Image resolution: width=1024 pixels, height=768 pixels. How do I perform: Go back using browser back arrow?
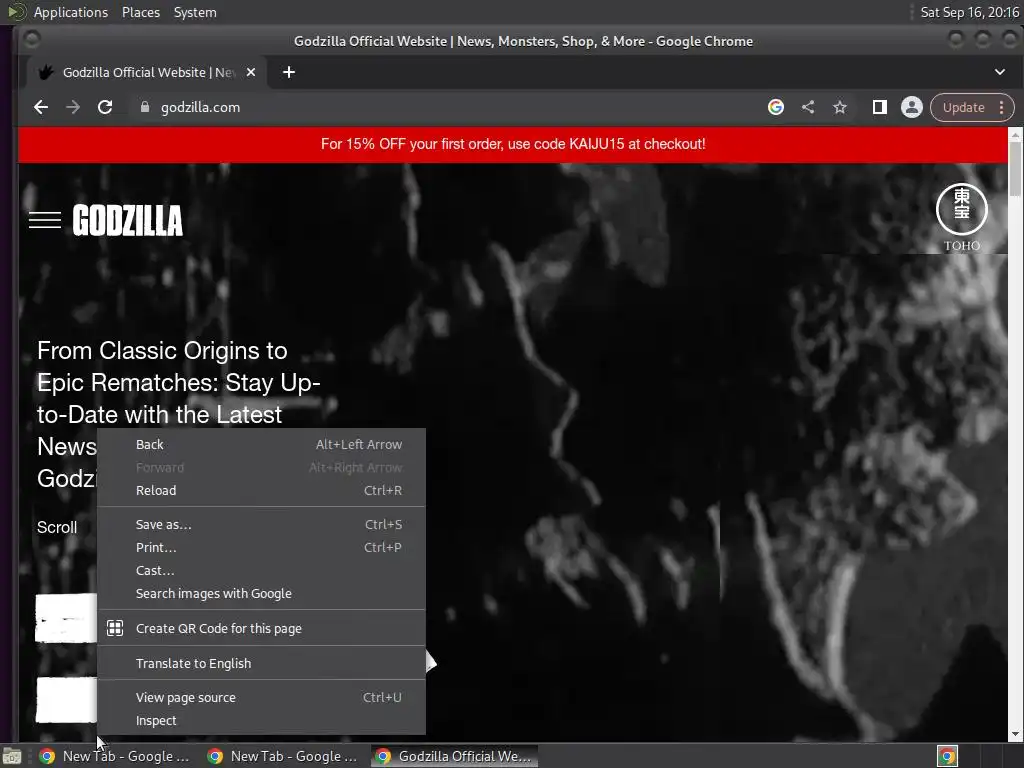coord(40,107)
